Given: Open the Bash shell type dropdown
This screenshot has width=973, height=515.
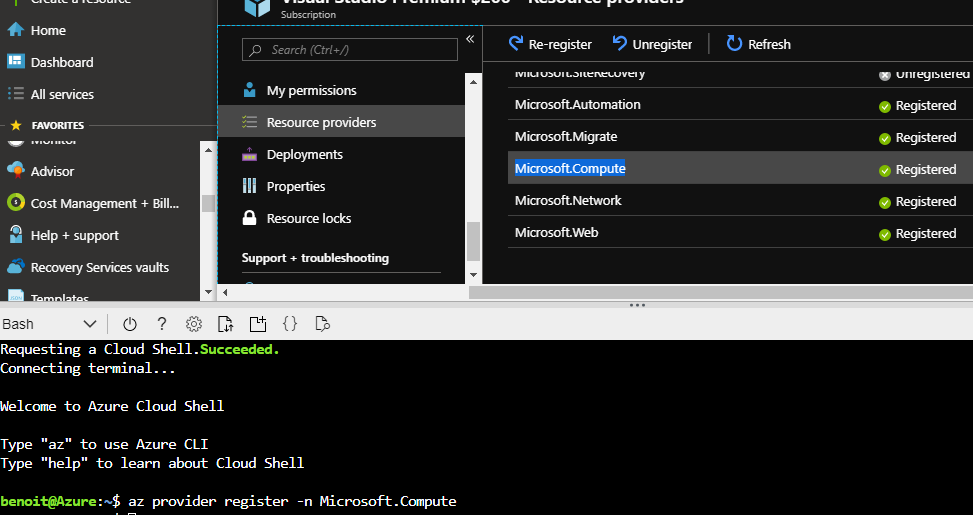Looking at the screenshot, I should (x=50, y=324).
